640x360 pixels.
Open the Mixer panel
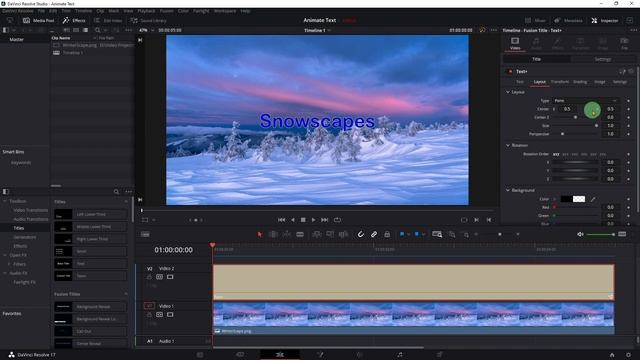click(535, 20)
